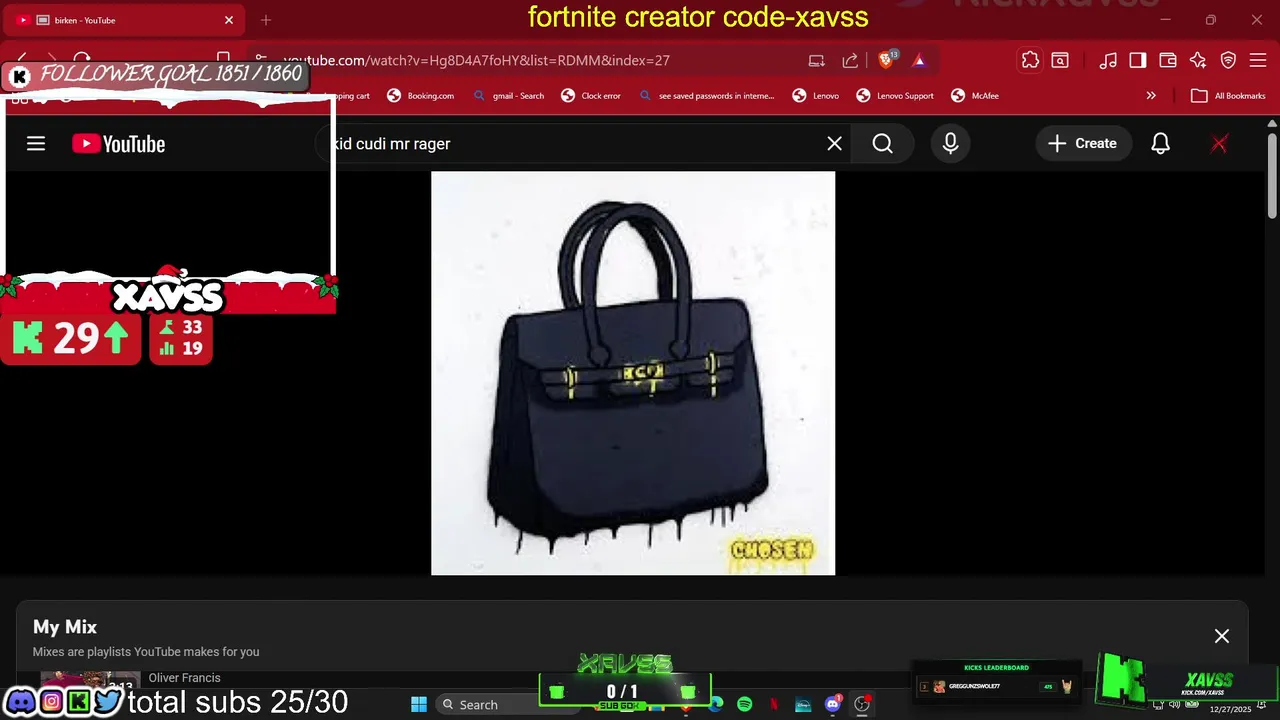Open the Edge browser taskbar icon
This screenshot has width=1280, height=720.
click(716, 704)
